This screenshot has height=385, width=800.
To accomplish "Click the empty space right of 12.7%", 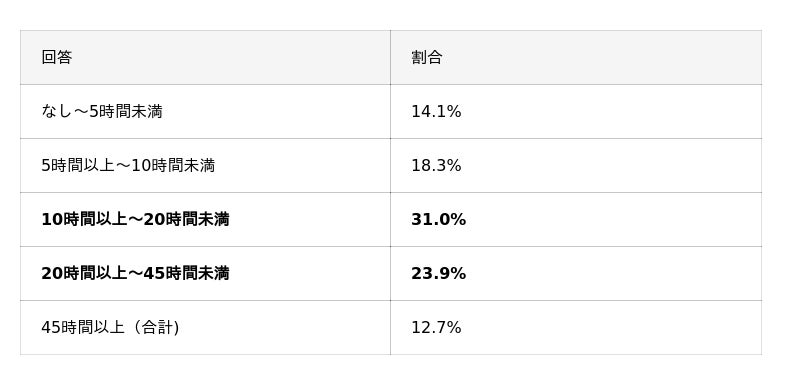I will coord(611,327).
